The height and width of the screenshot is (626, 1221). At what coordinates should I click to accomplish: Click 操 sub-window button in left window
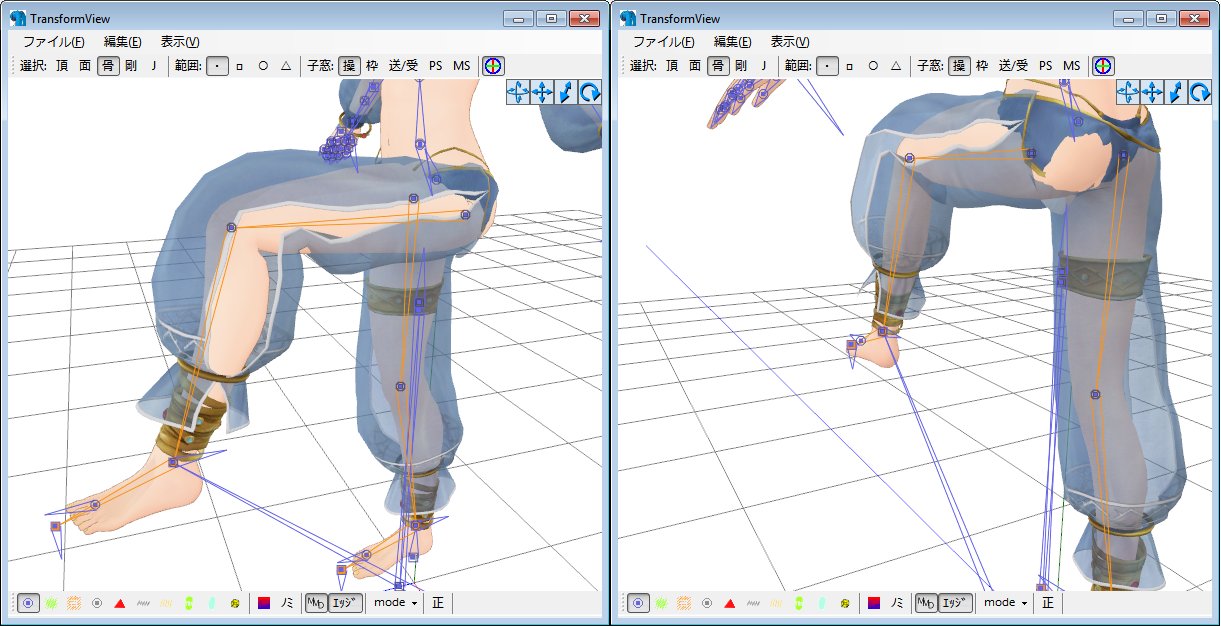click(x=349, y=66)
